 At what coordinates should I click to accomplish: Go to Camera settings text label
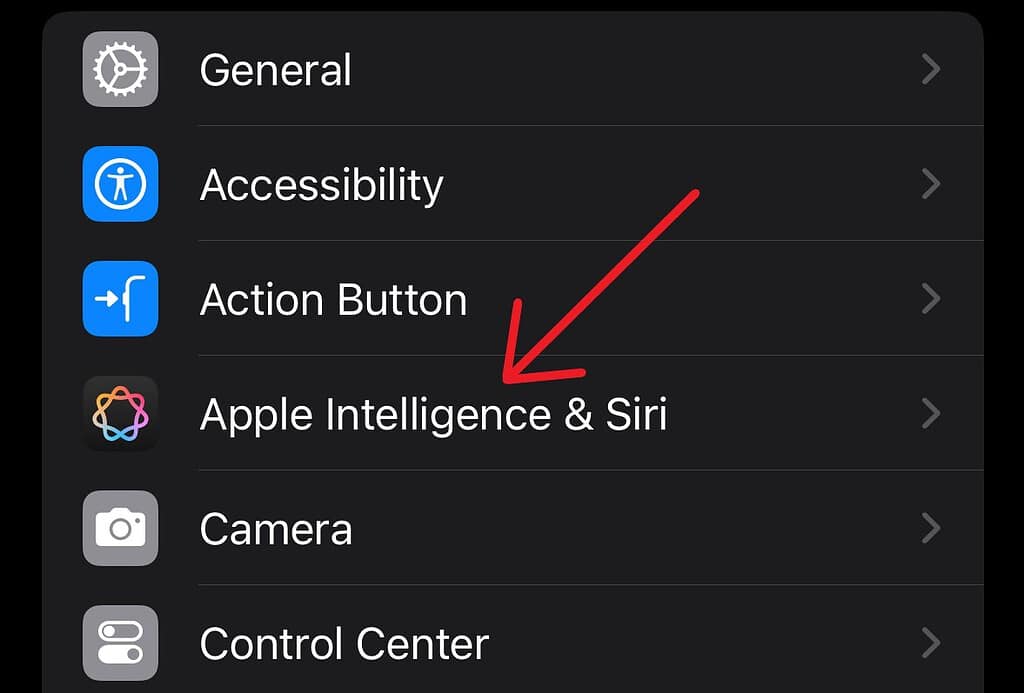pos(276,529)
